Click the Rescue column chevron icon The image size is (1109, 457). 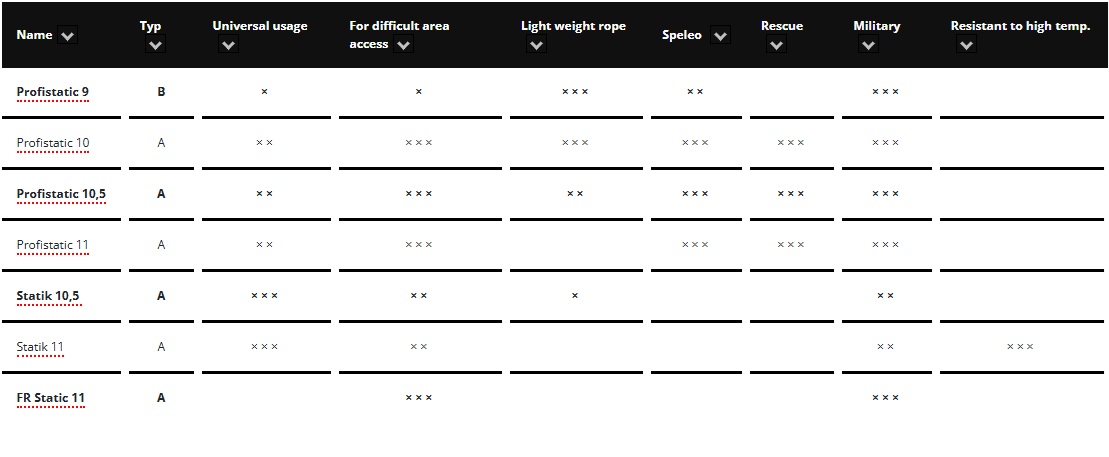click(x=776, y=45)
